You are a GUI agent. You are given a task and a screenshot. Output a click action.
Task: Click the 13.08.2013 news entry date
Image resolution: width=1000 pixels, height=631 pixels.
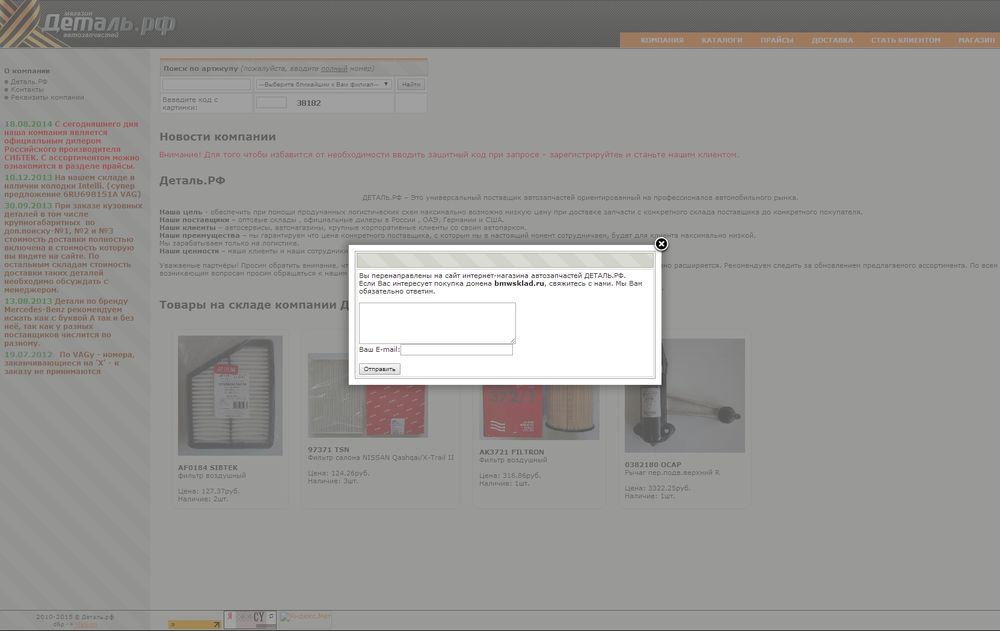tap(28, 301)
